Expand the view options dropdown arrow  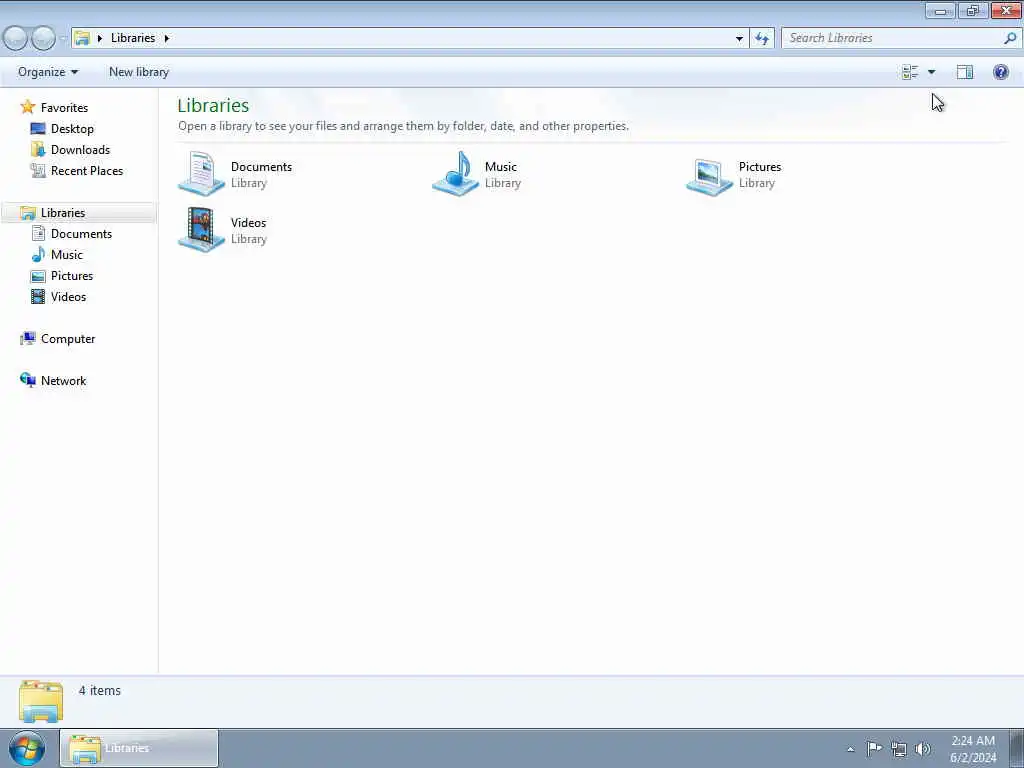[931, 72]
